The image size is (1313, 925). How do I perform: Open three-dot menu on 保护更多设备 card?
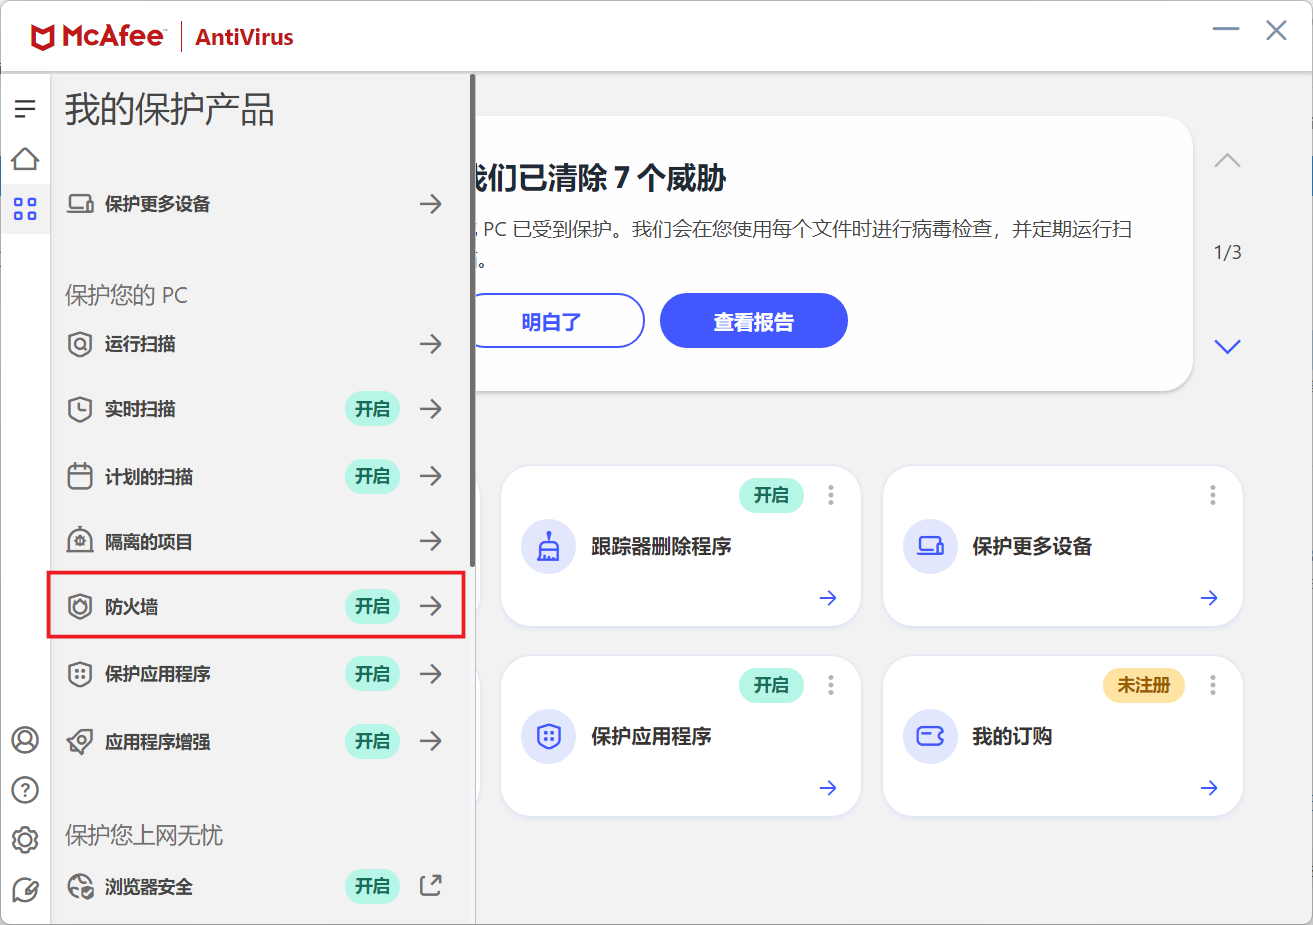(x=1213, y=495)
